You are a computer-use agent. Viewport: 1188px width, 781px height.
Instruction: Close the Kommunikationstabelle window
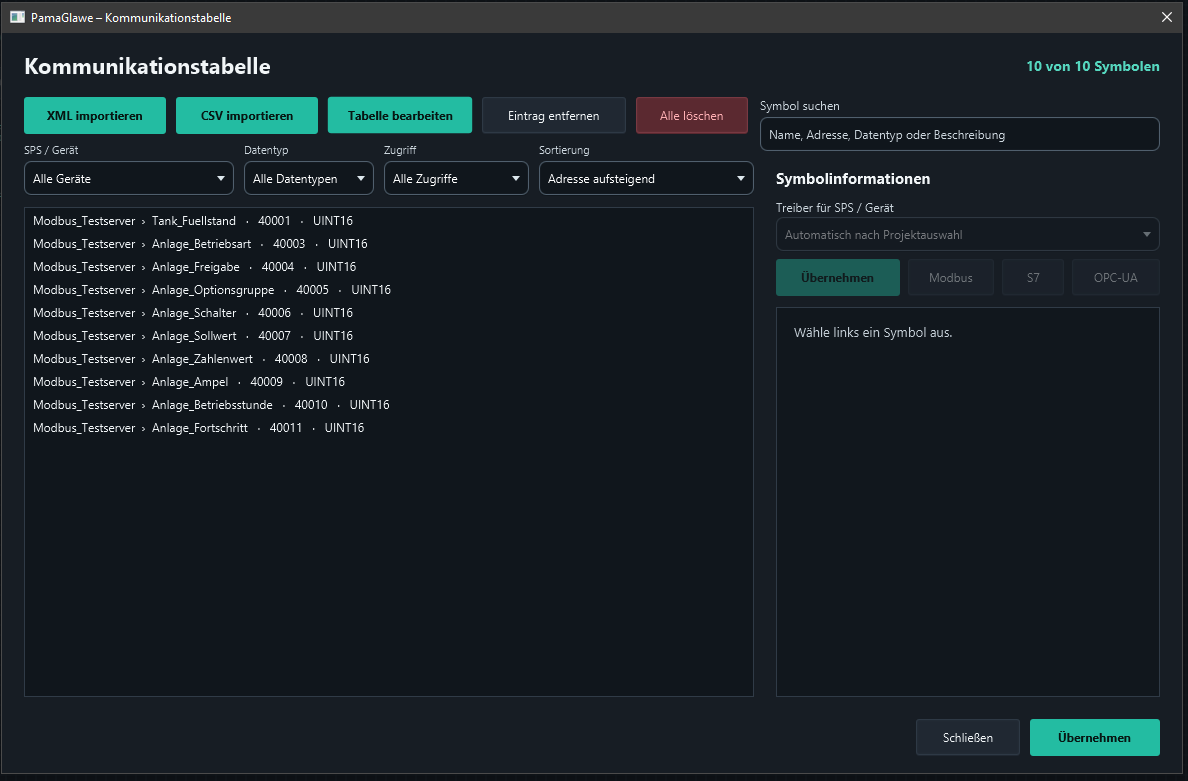1167,17
